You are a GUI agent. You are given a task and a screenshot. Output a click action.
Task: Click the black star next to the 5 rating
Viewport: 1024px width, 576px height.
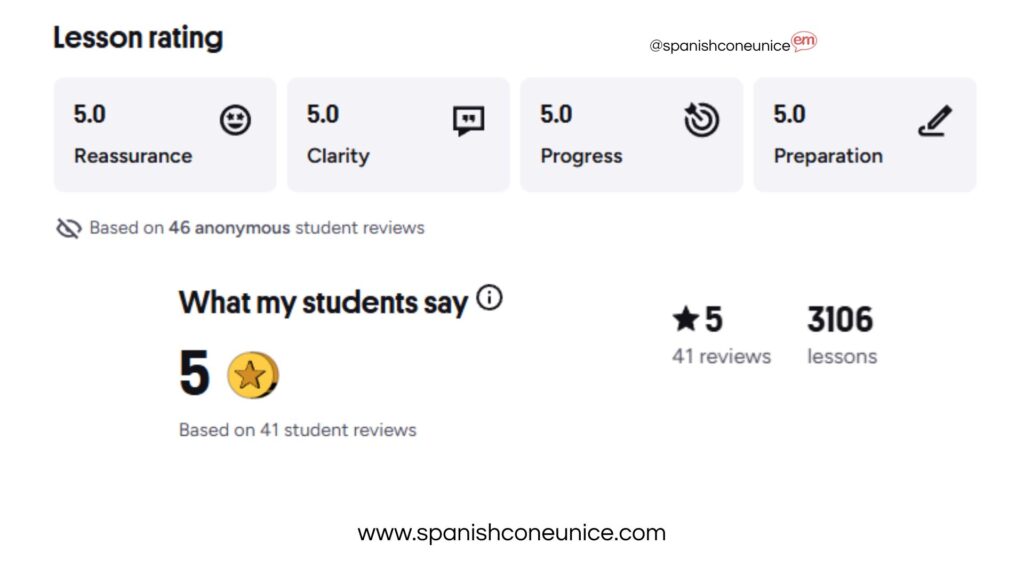coord(684,319)
